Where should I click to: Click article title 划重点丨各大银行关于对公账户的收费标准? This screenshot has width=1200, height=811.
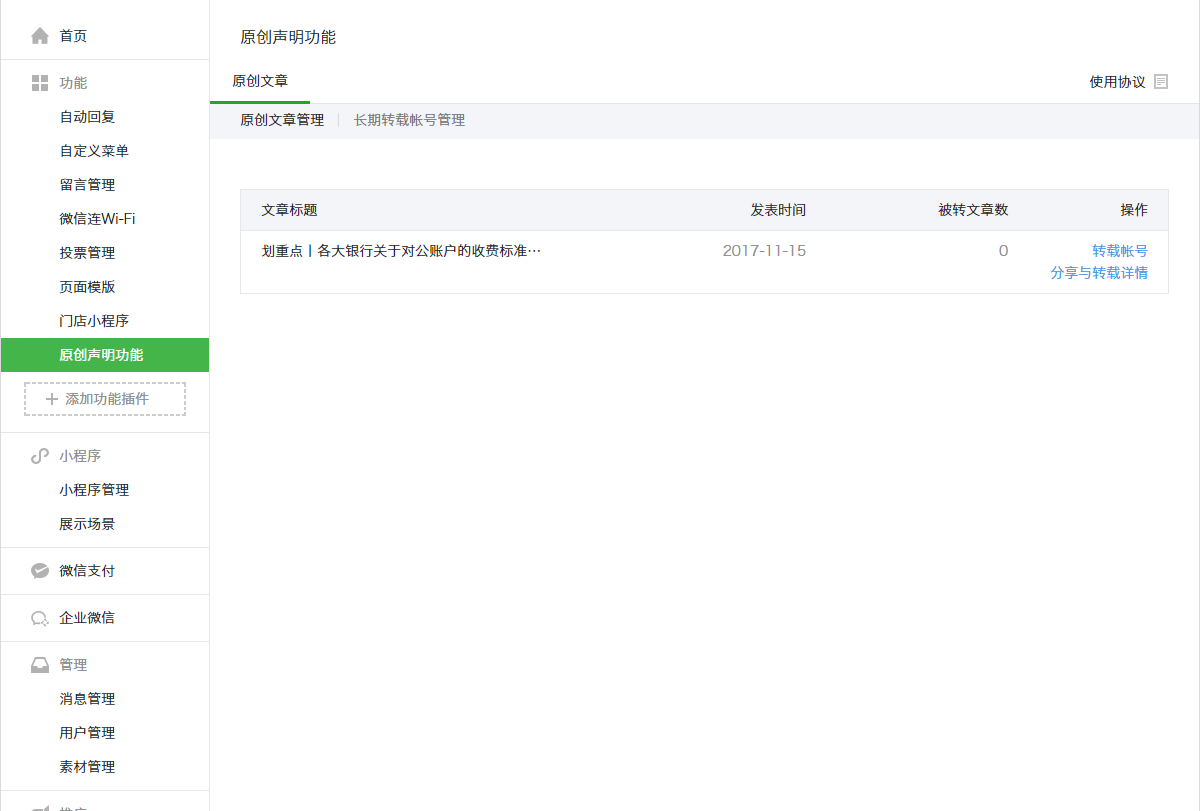401,251
